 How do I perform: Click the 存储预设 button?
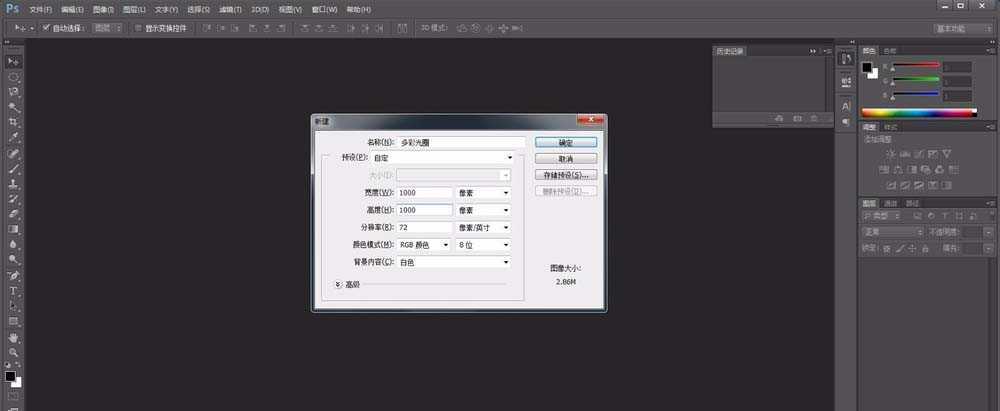coord(565,174)
